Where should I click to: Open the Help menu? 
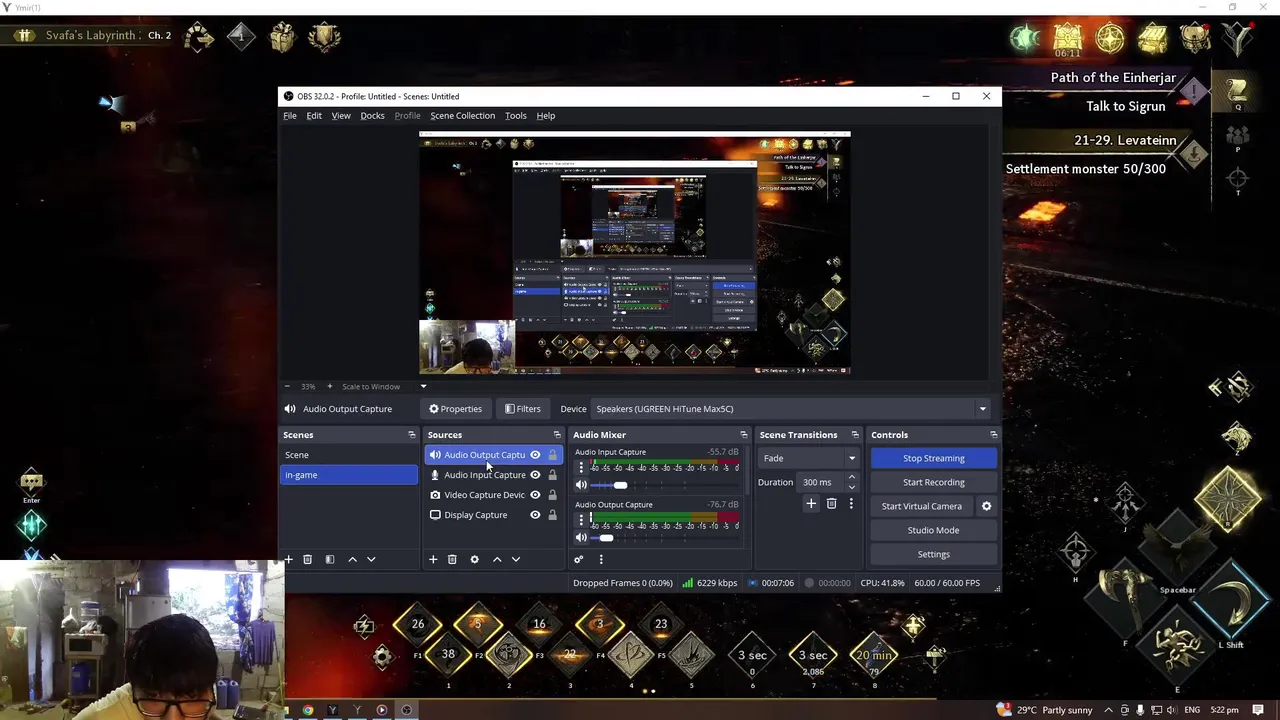coord(545,115)
